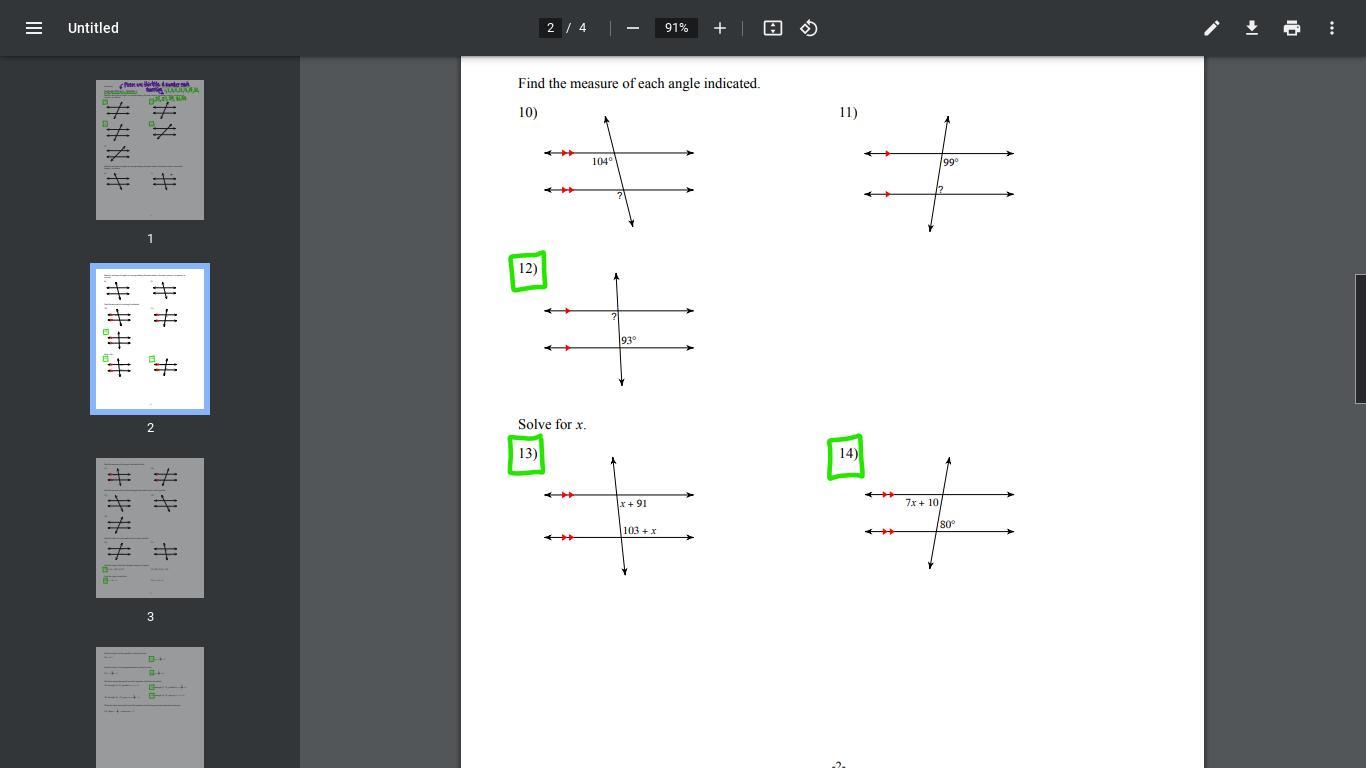Click problem number 14)

coord(848,453)
